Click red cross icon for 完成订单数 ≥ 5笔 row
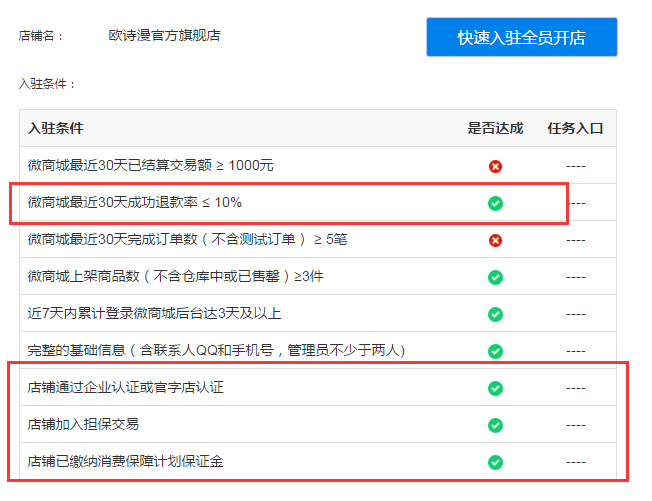Viewport: 652px width, 501px height. pyautogui.click(x=495, y=240)
